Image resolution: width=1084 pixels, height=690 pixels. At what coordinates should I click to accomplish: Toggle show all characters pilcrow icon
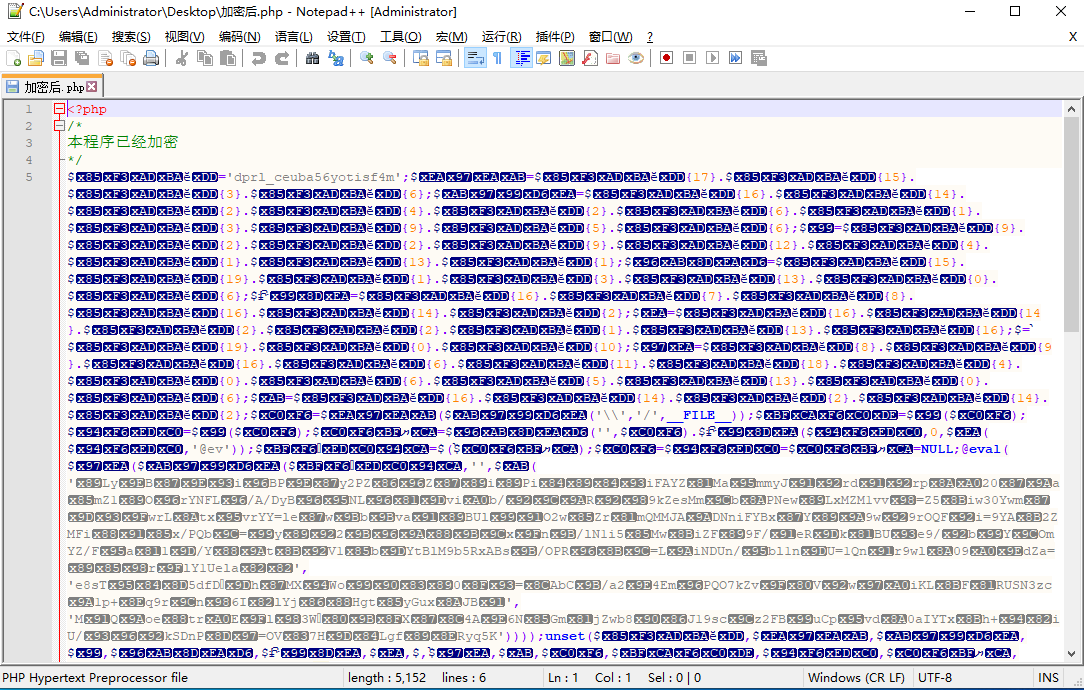point(497,58)
